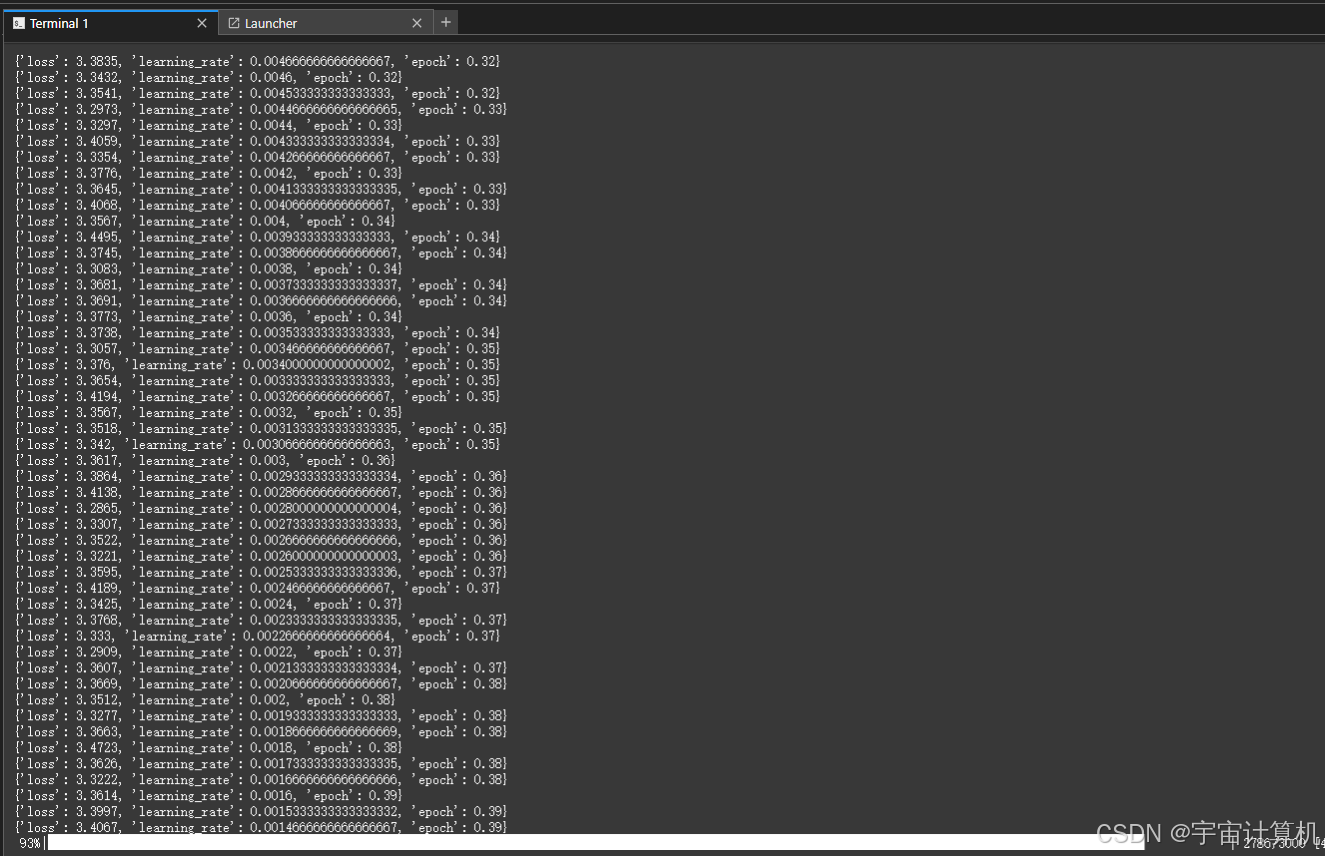This screenshot has width=1325, height=856.
Task: Close the Terminal 1 tab
Action: (x=202, y=23)
